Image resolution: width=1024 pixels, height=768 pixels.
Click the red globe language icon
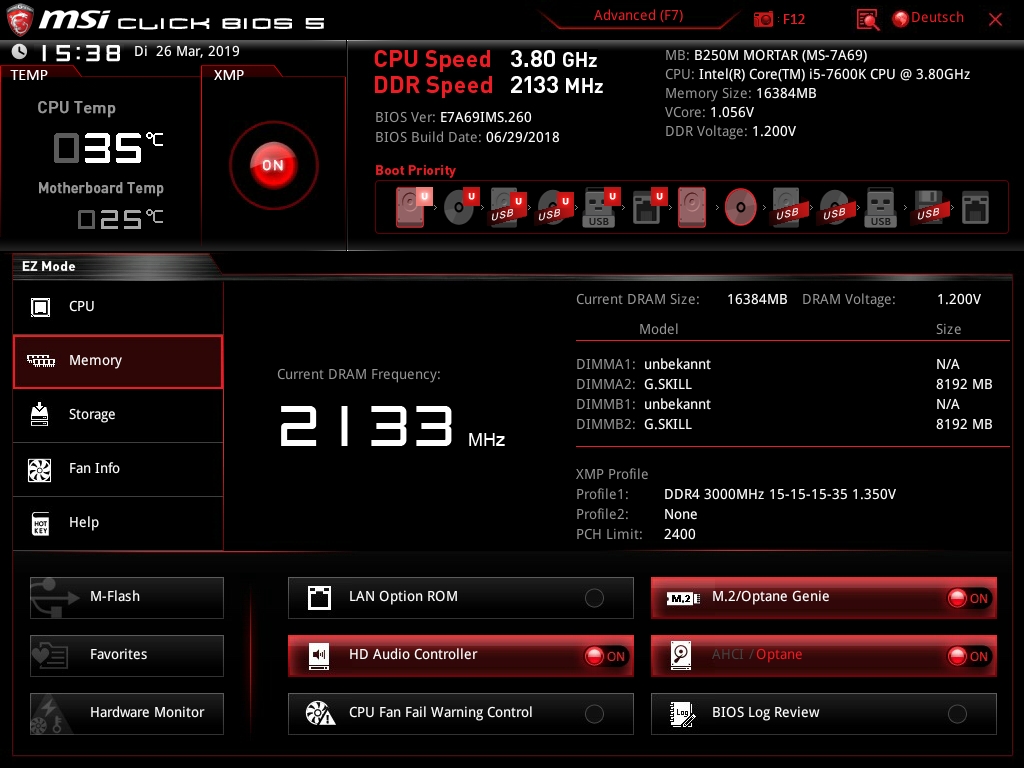[x=901, y=19]
